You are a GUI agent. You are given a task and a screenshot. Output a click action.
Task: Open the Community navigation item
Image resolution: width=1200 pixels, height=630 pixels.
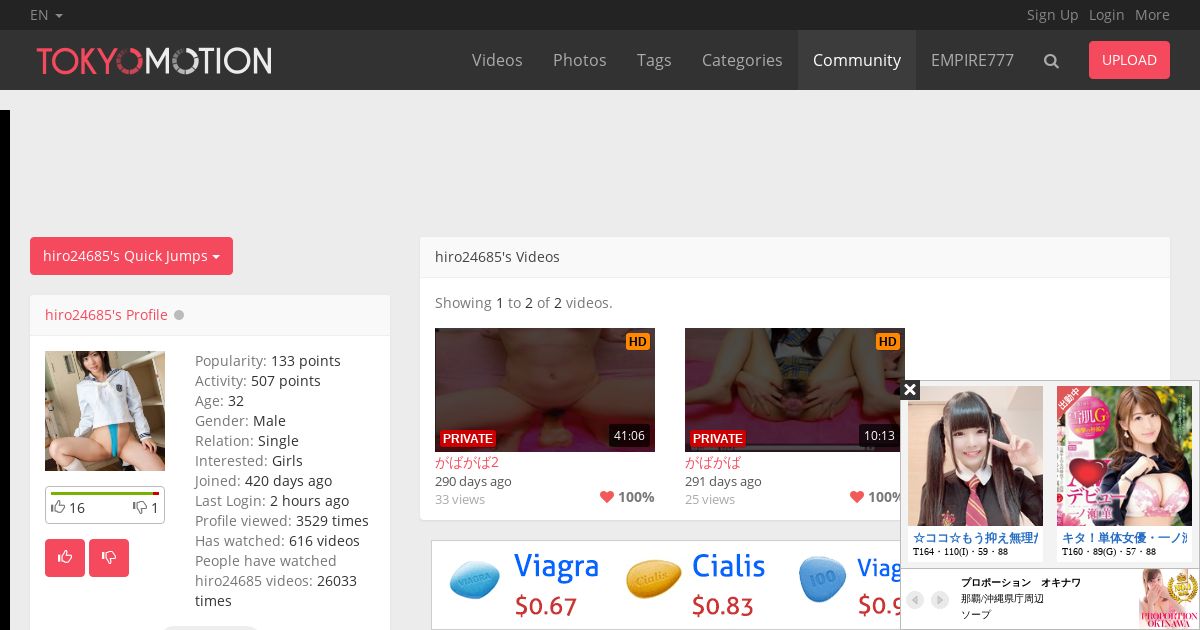(x=857, y=60)
